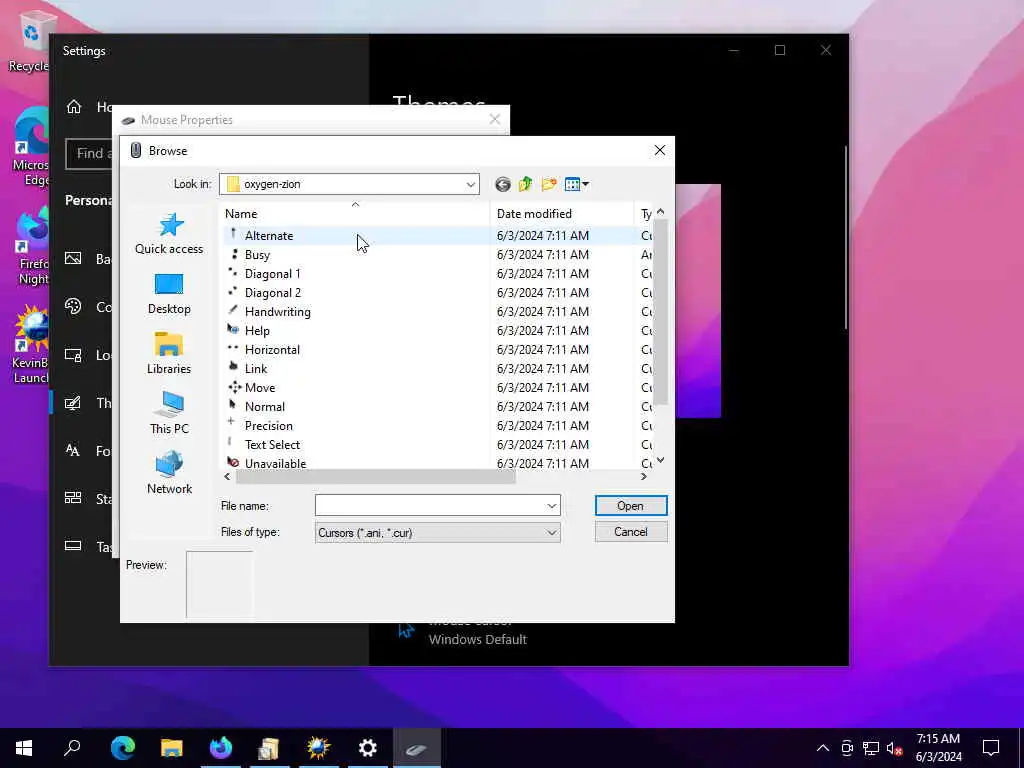
Task: Open Firefox Nightly from taskbar
Action: click(x=221, y=748)
